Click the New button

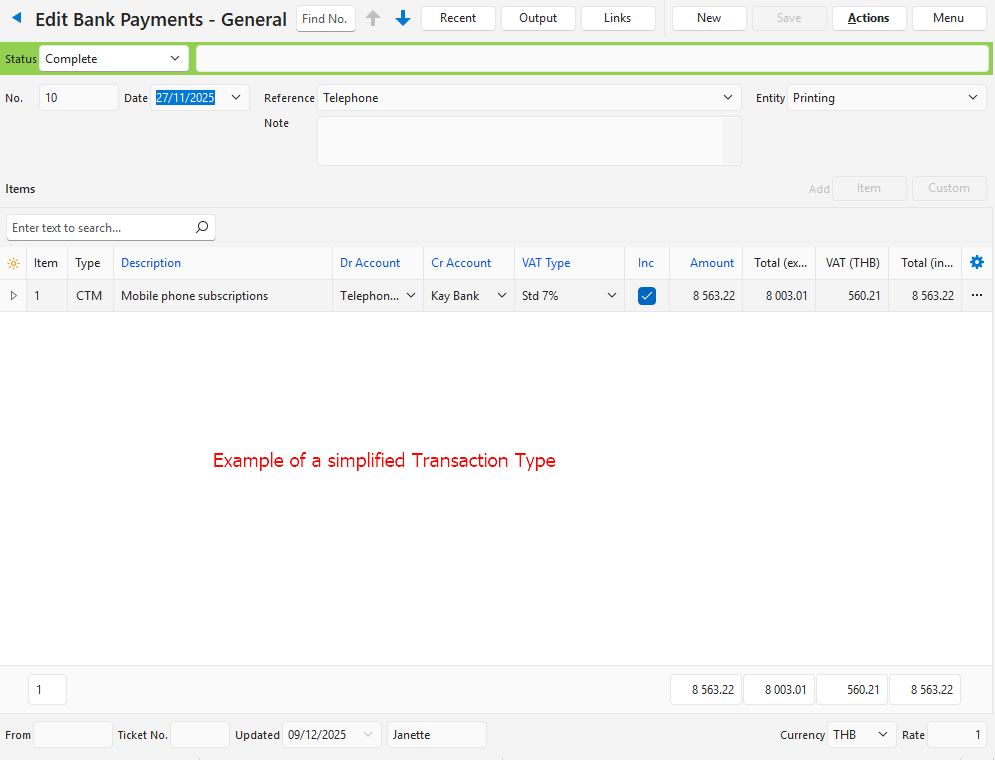point(709,18)
